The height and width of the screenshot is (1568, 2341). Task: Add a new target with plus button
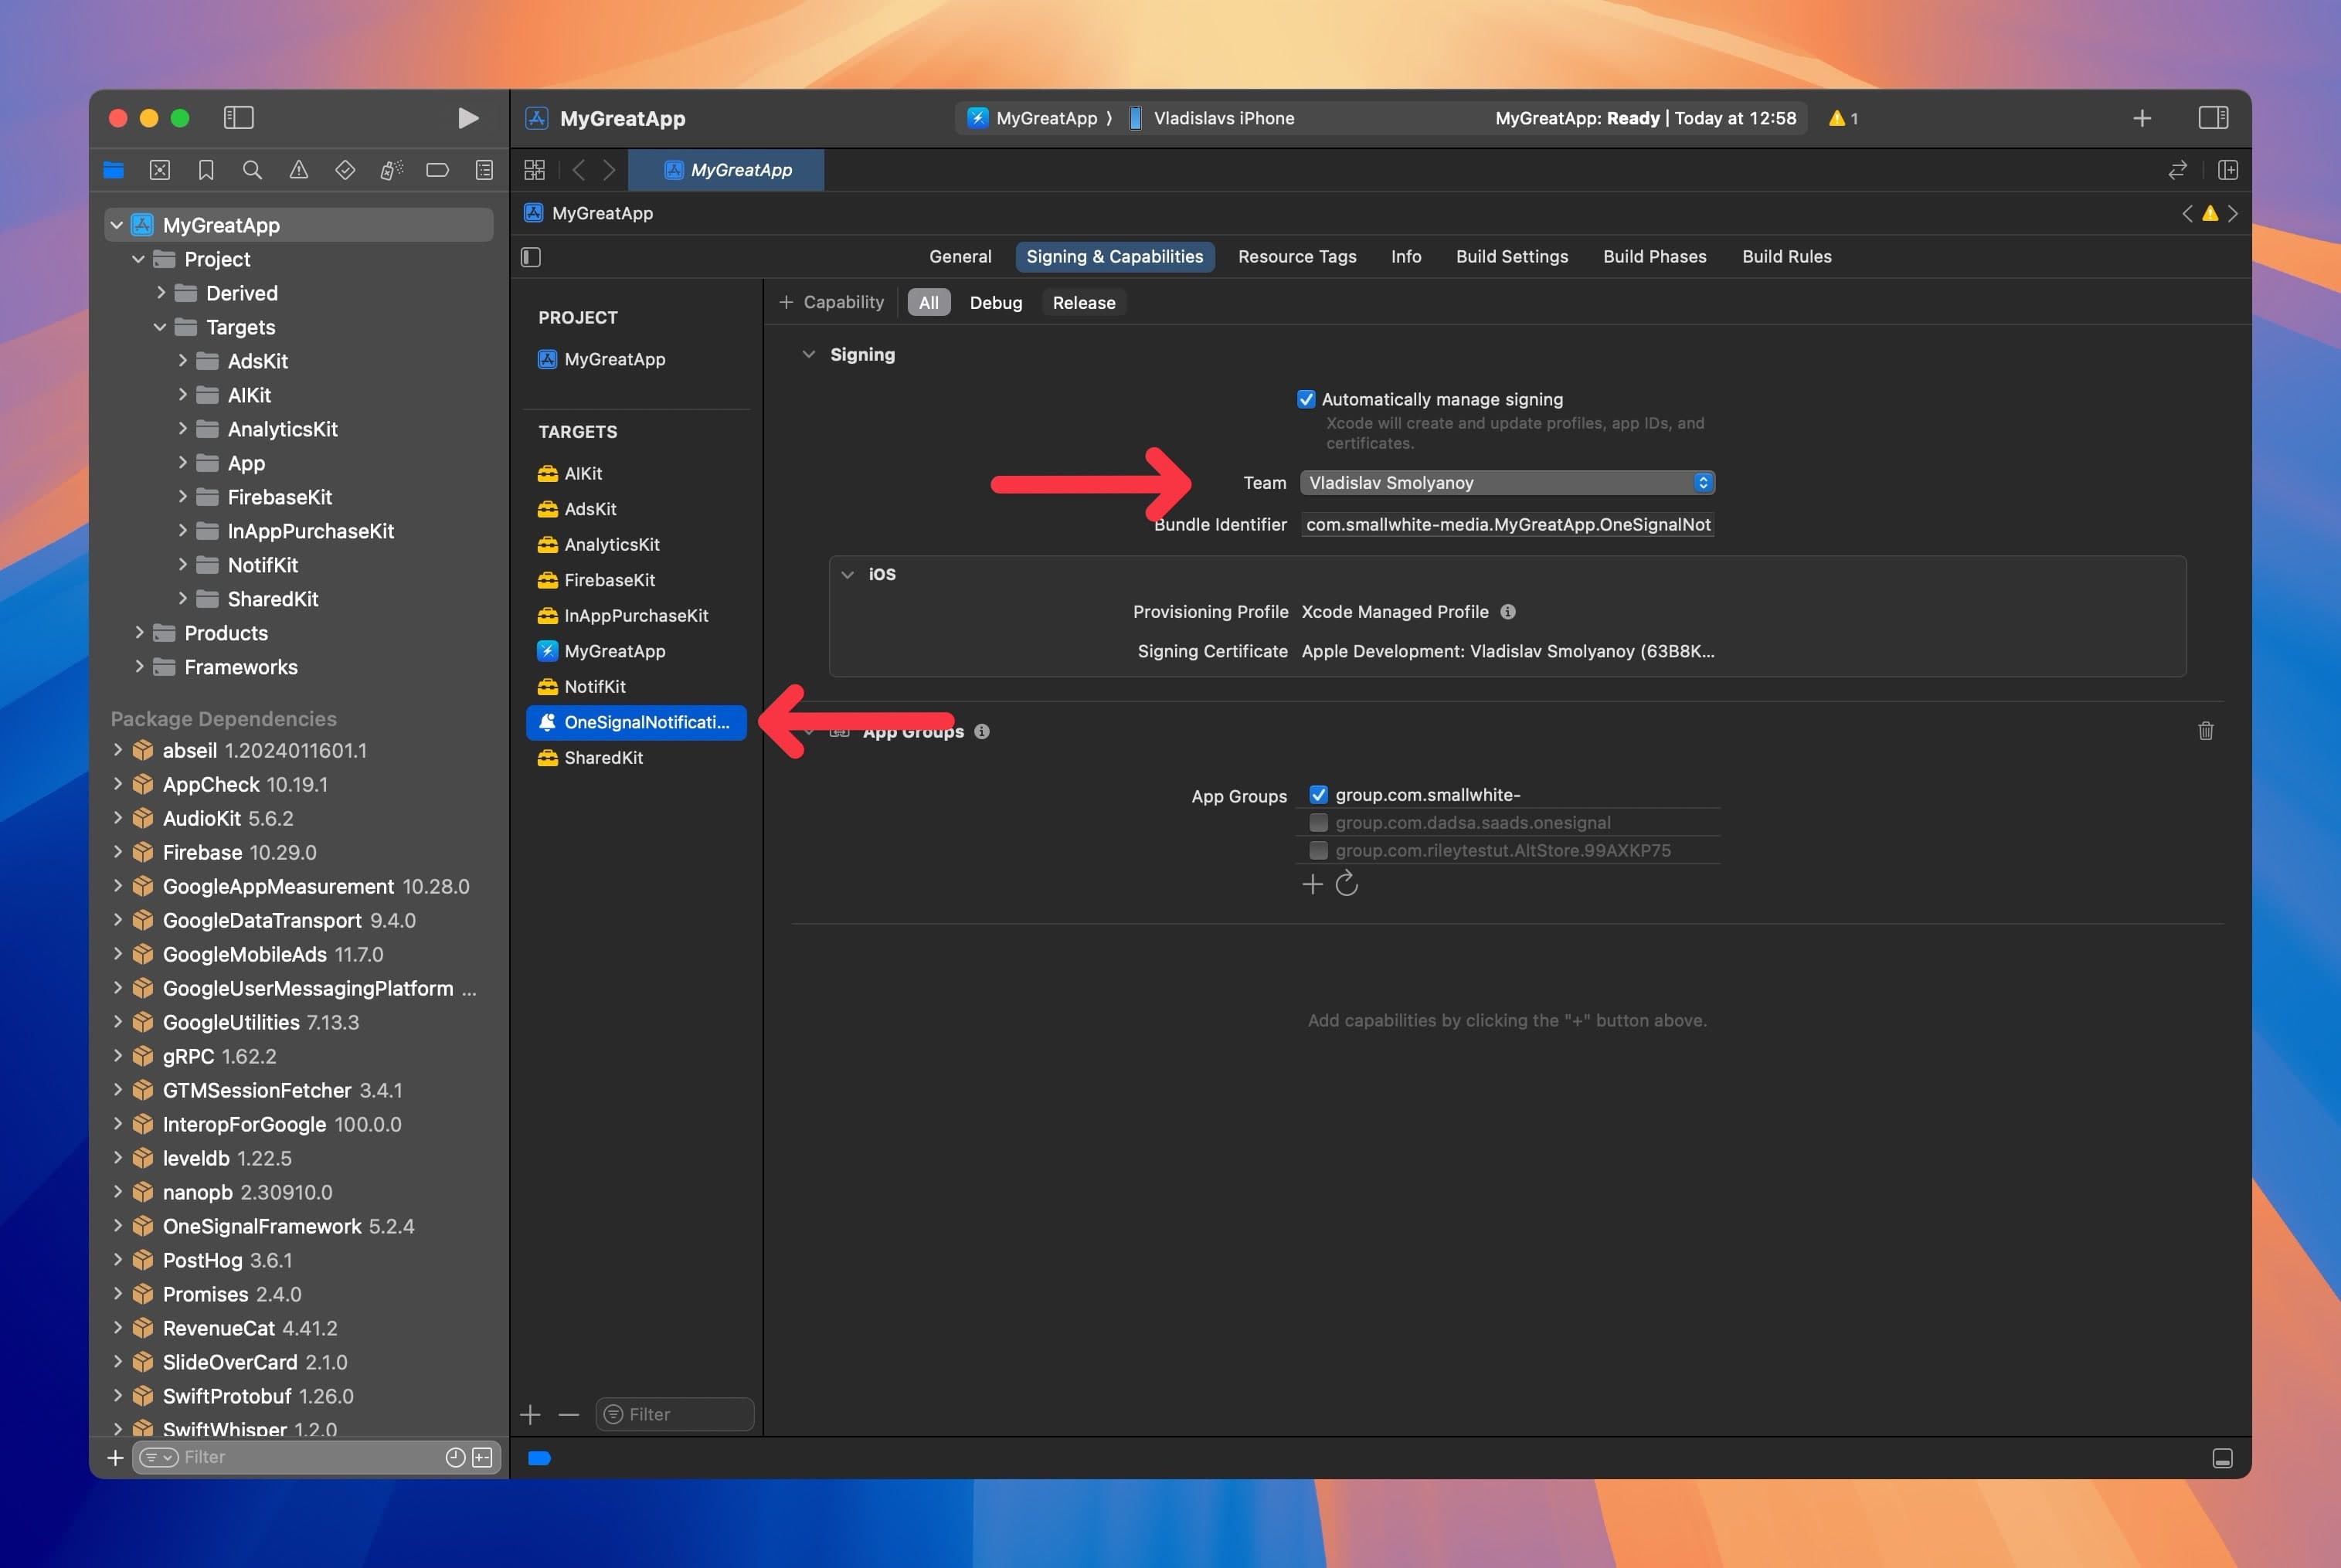click(531, 1414)
